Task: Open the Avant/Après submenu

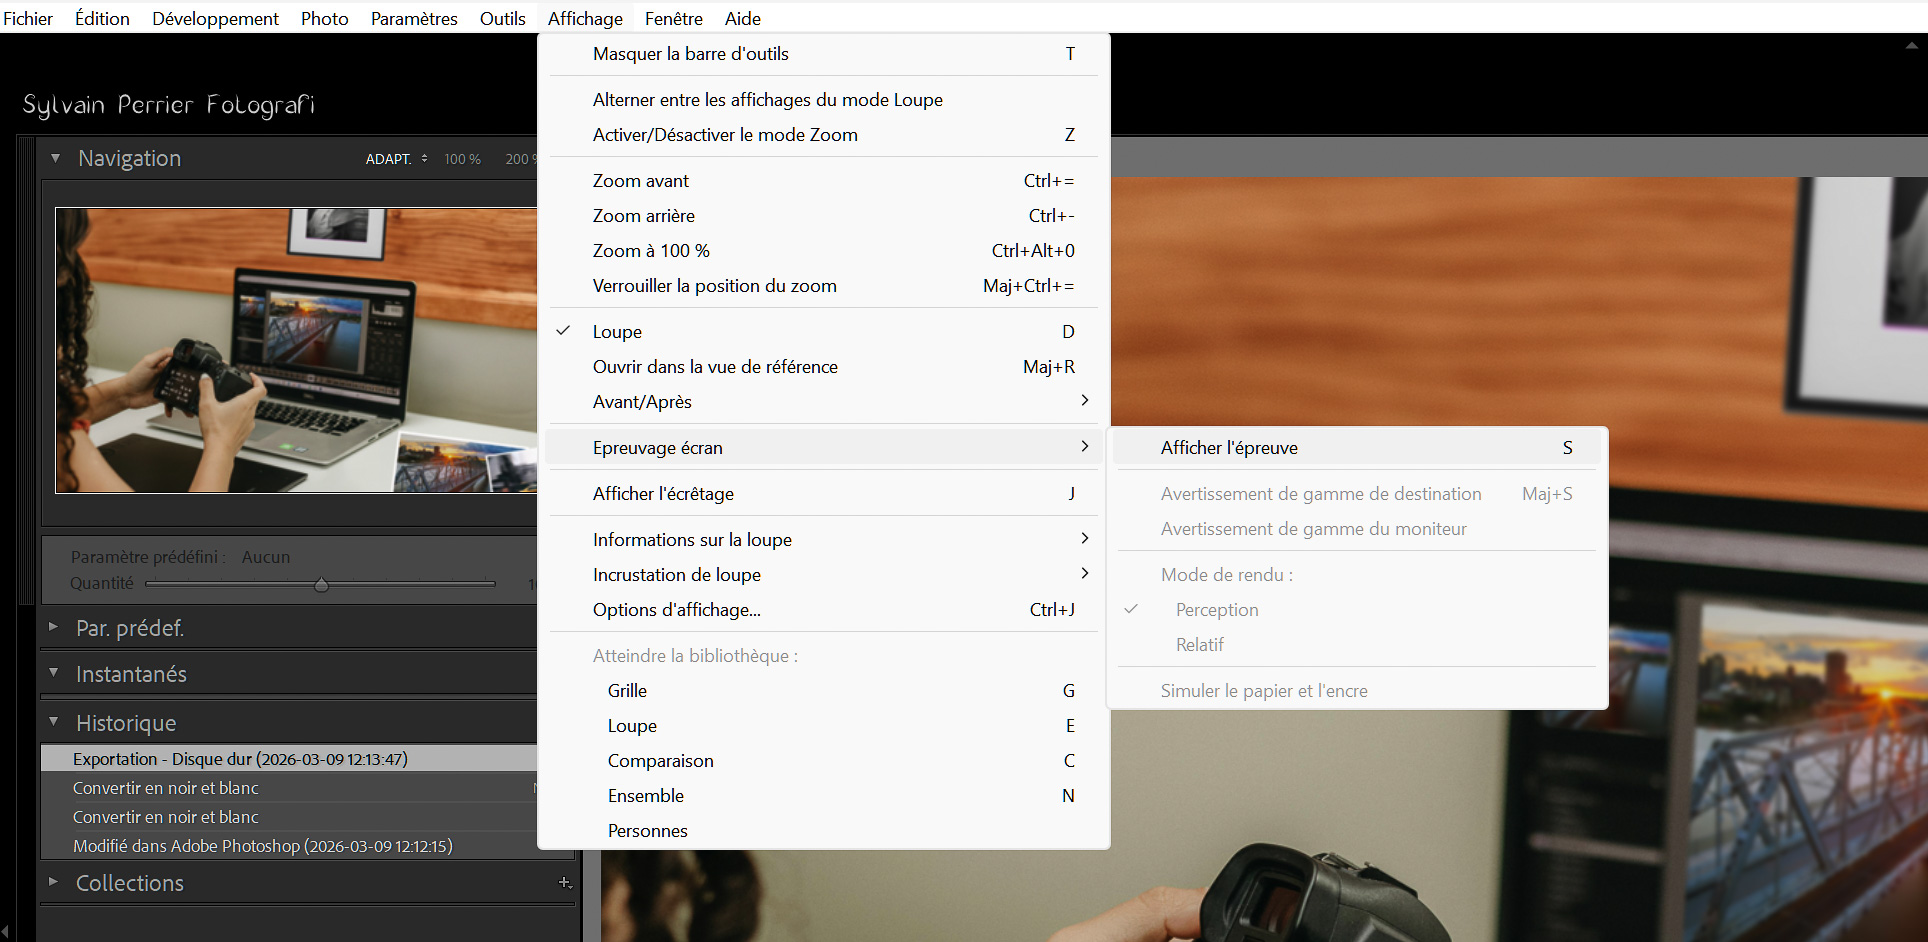Action: click(642, 402)
